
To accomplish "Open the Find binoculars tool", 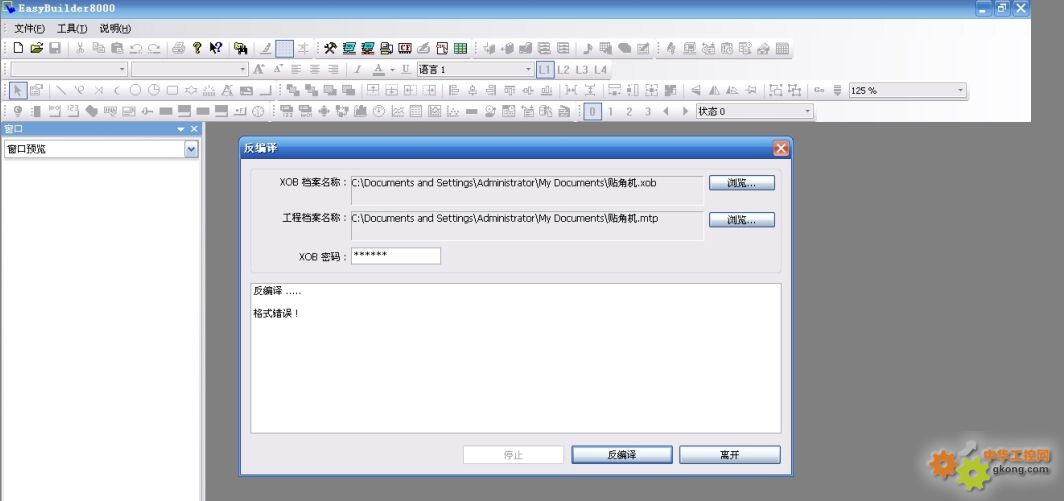I will pyautogui.click(x=240, y=48).
